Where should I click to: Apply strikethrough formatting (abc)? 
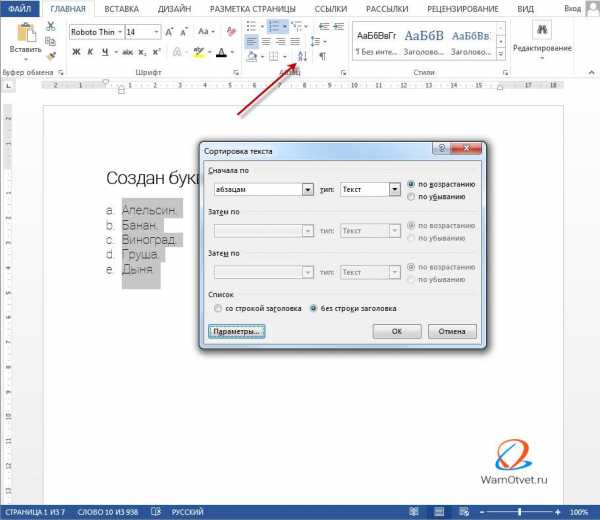pyautogui.click(x=127, y=52)
